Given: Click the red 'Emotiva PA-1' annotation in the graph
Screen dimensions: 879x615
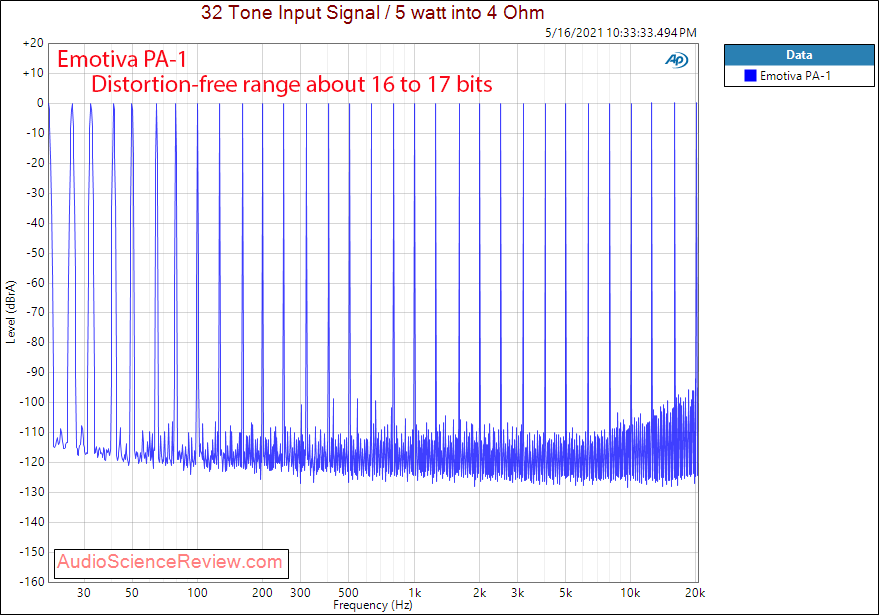Looking at the screenshot, I should click(122, 59).
